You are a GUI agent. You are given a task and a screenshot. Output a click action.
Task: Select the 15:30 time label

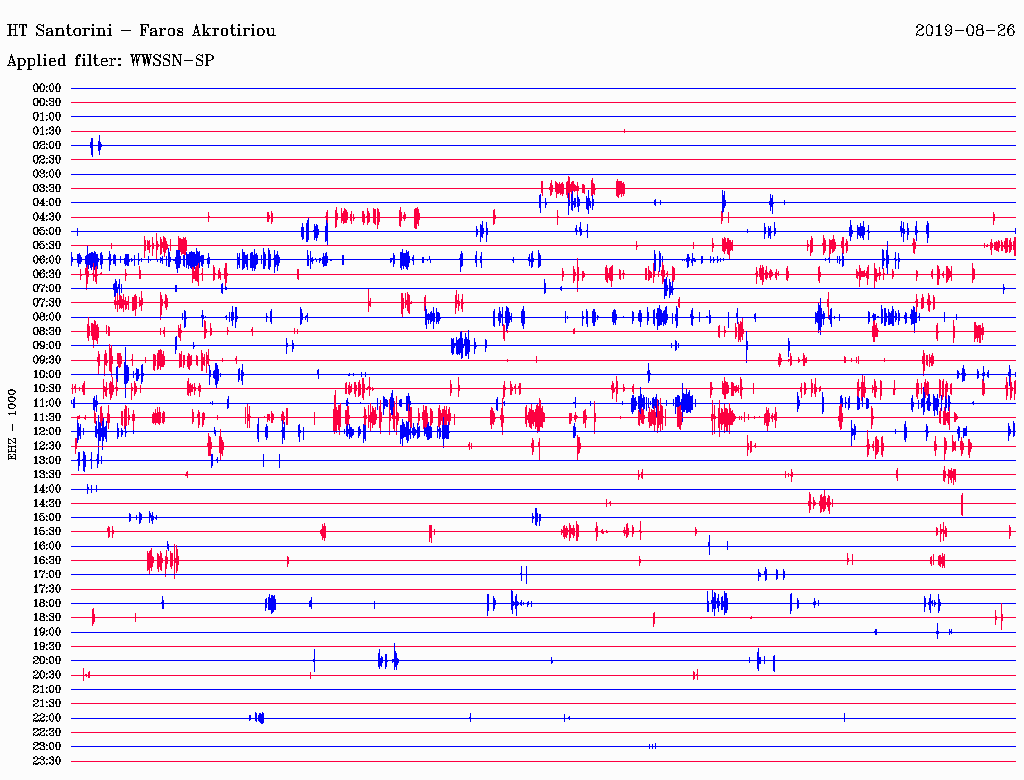point(46,532)
